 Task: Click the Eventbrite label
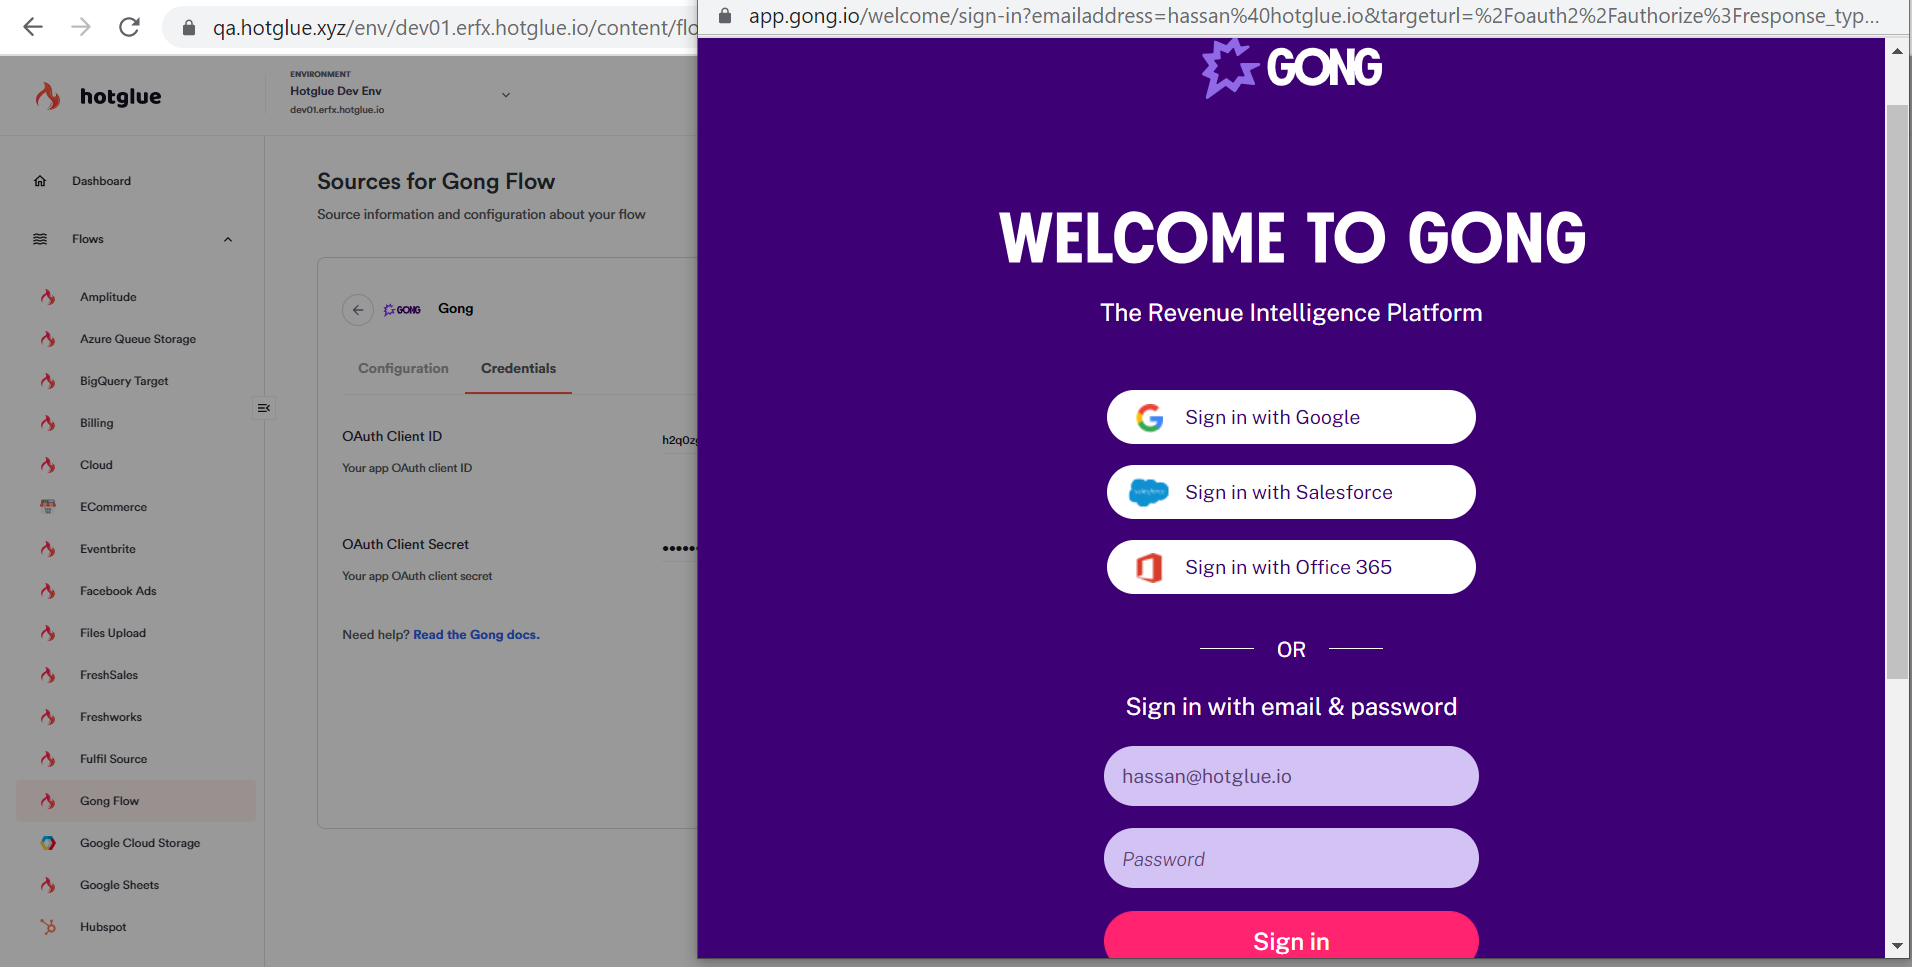click(108, 549)
